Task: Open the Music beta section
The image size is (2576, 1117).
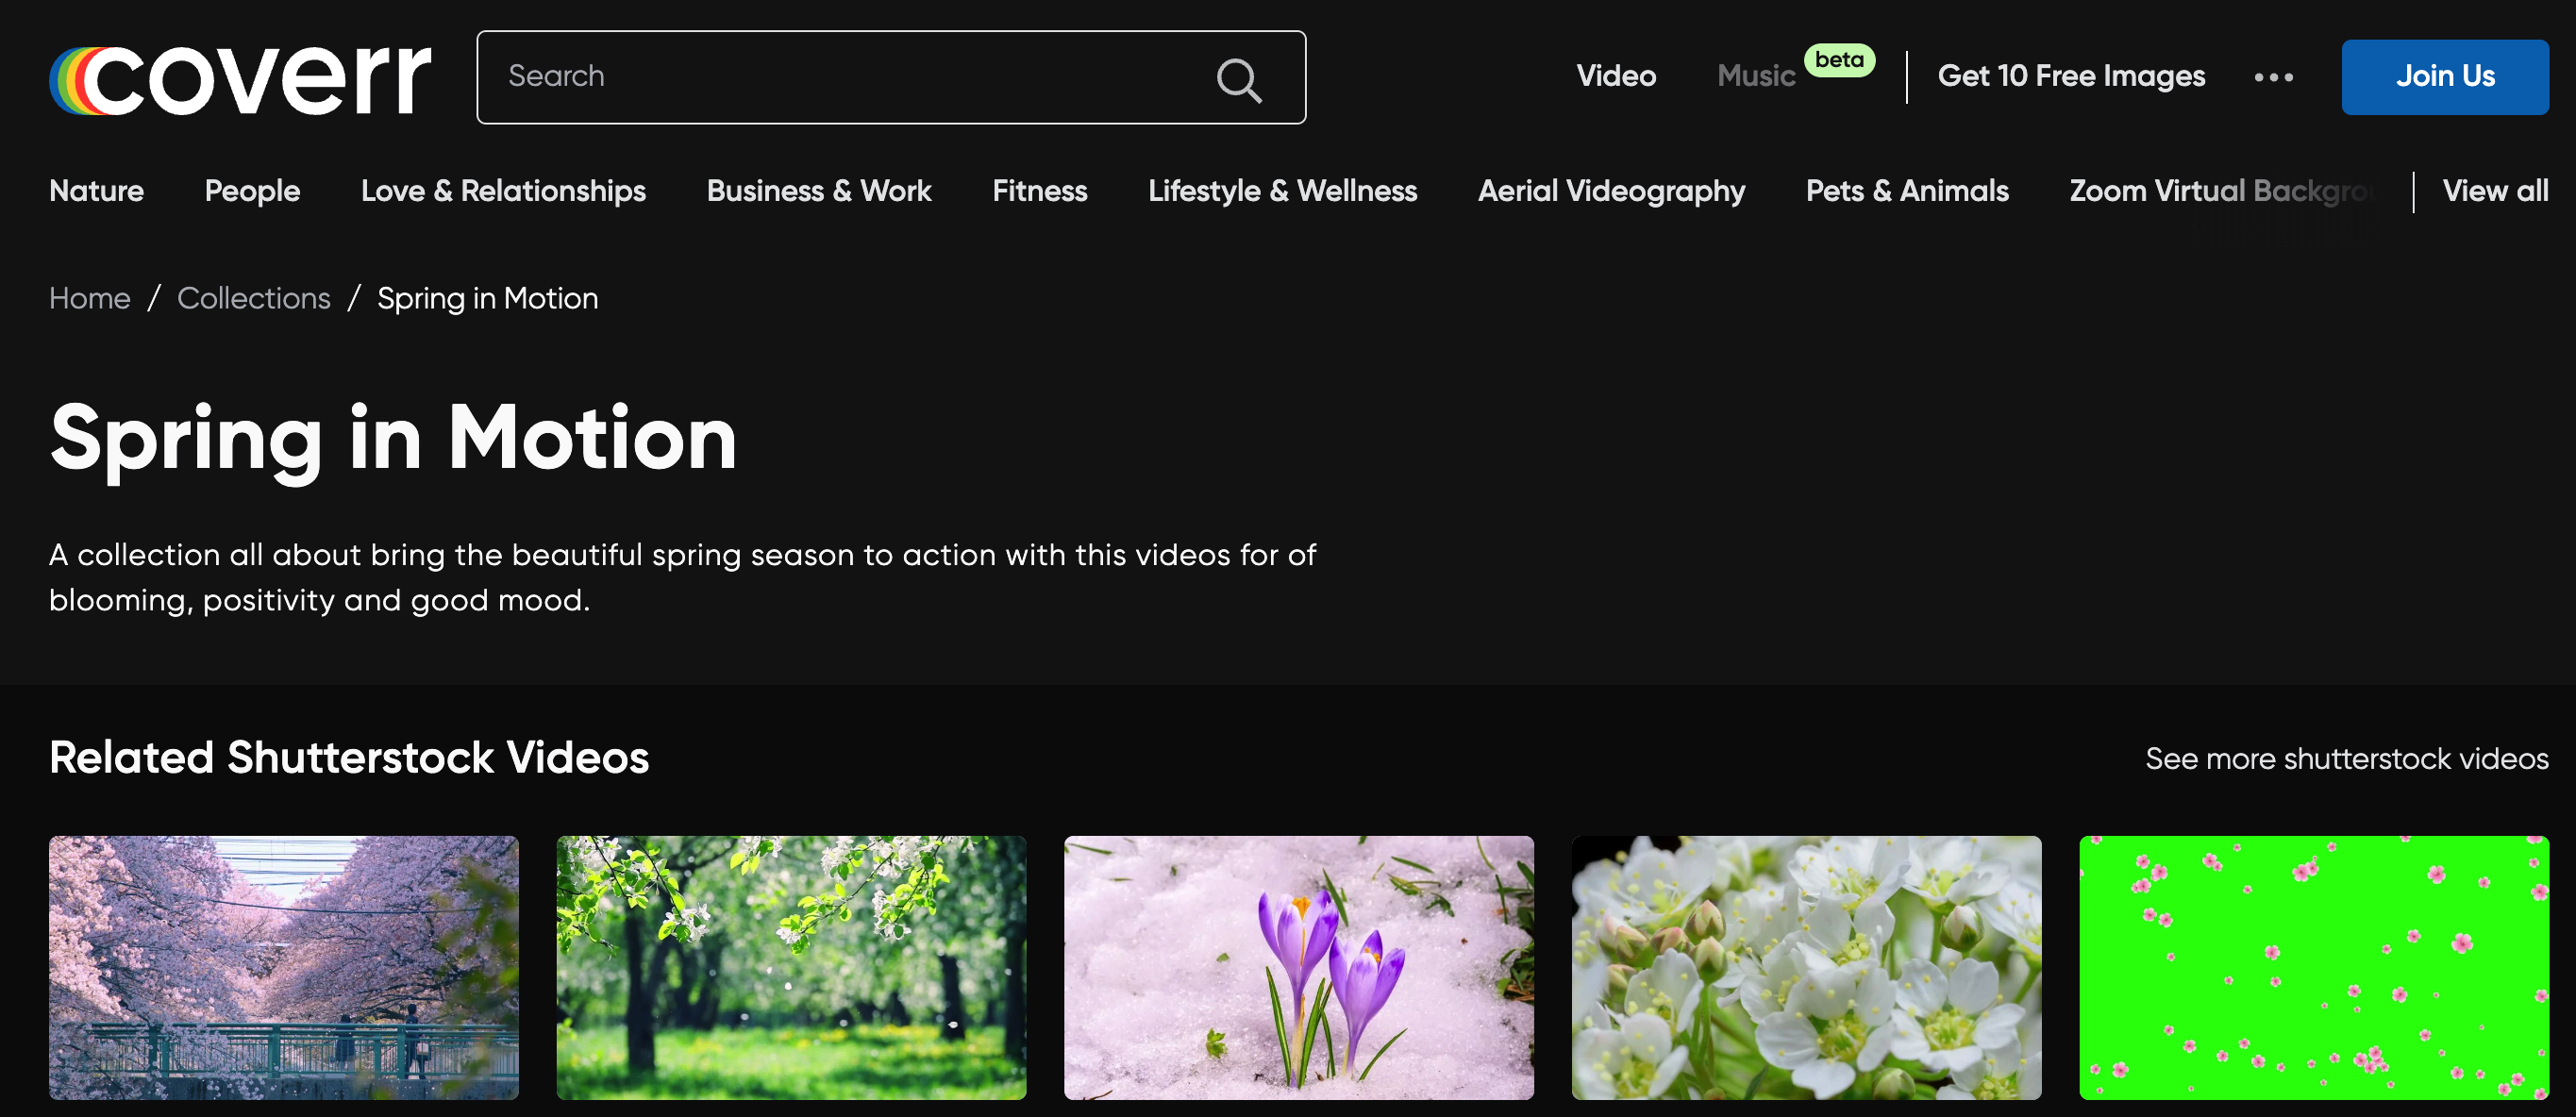Action: tap(1756, 76)
